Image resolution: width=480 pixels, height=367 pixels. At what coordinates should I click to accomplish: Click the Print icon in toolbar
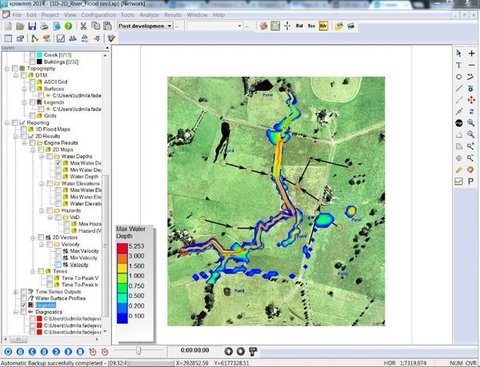coord(44,26)
